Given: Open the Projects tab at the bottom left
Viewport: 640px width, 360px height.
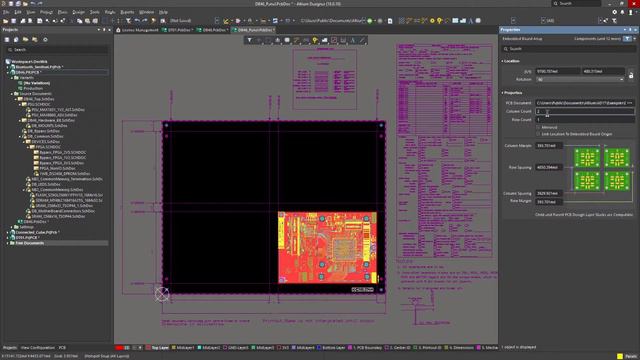Looking at the screenshot, I should (x=10, y=348).
